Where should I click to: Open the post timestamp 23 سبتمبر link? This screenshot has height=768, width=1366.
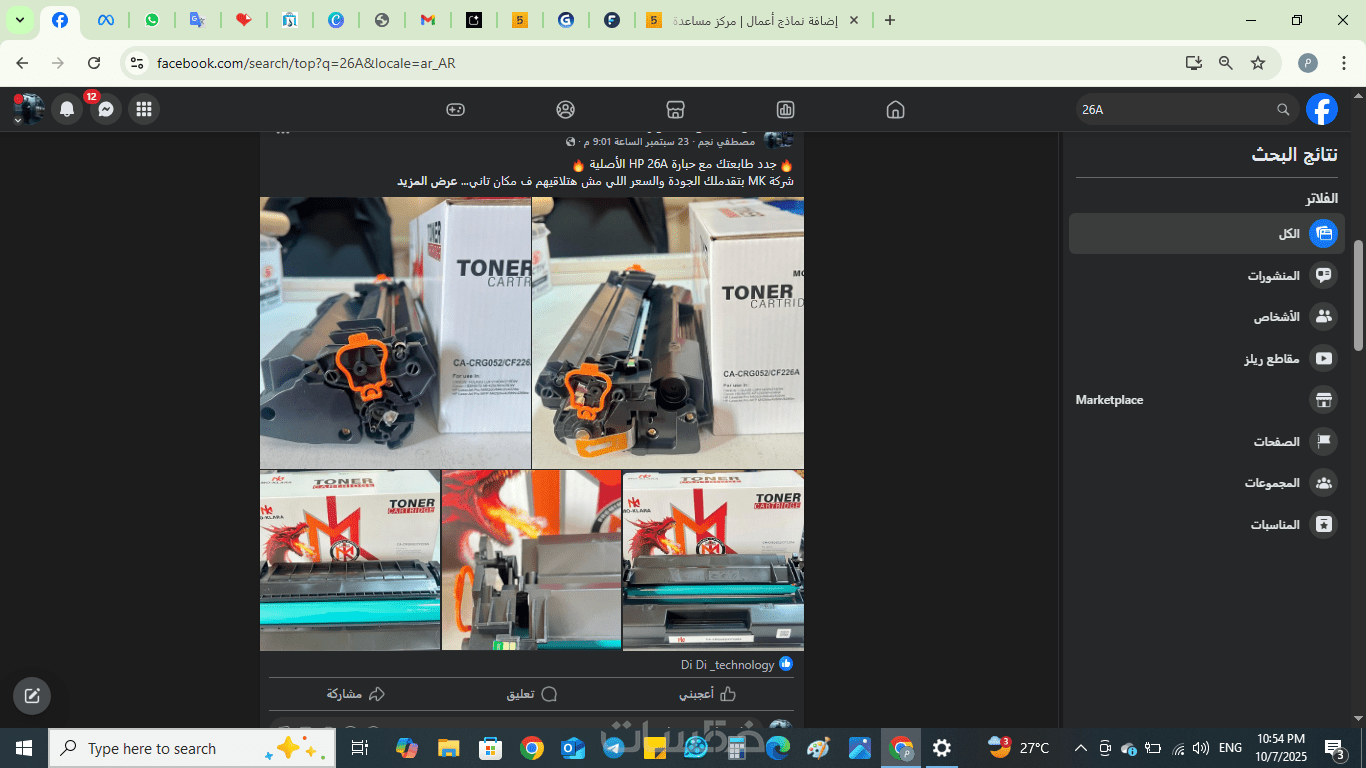tap(634, 142)
